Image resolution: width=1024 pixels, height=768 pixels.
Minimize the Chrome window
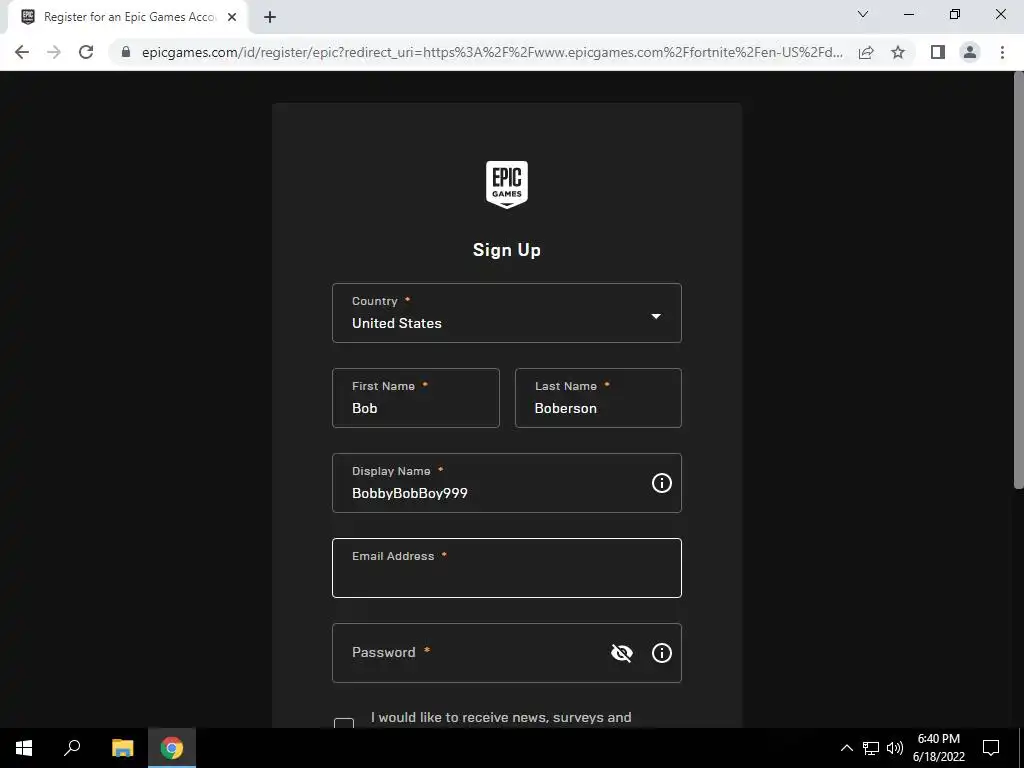(x=909, y=14)
